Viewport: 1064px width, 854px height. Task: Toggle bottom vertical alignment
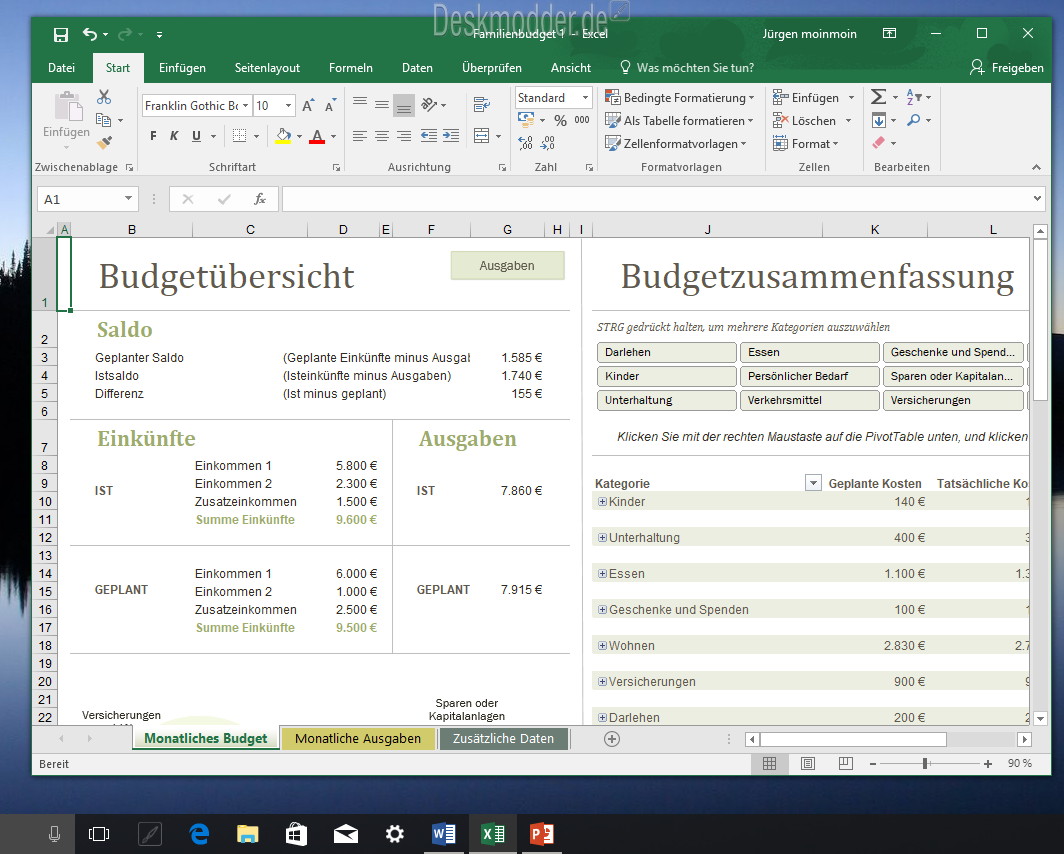(x=404, y=104)
